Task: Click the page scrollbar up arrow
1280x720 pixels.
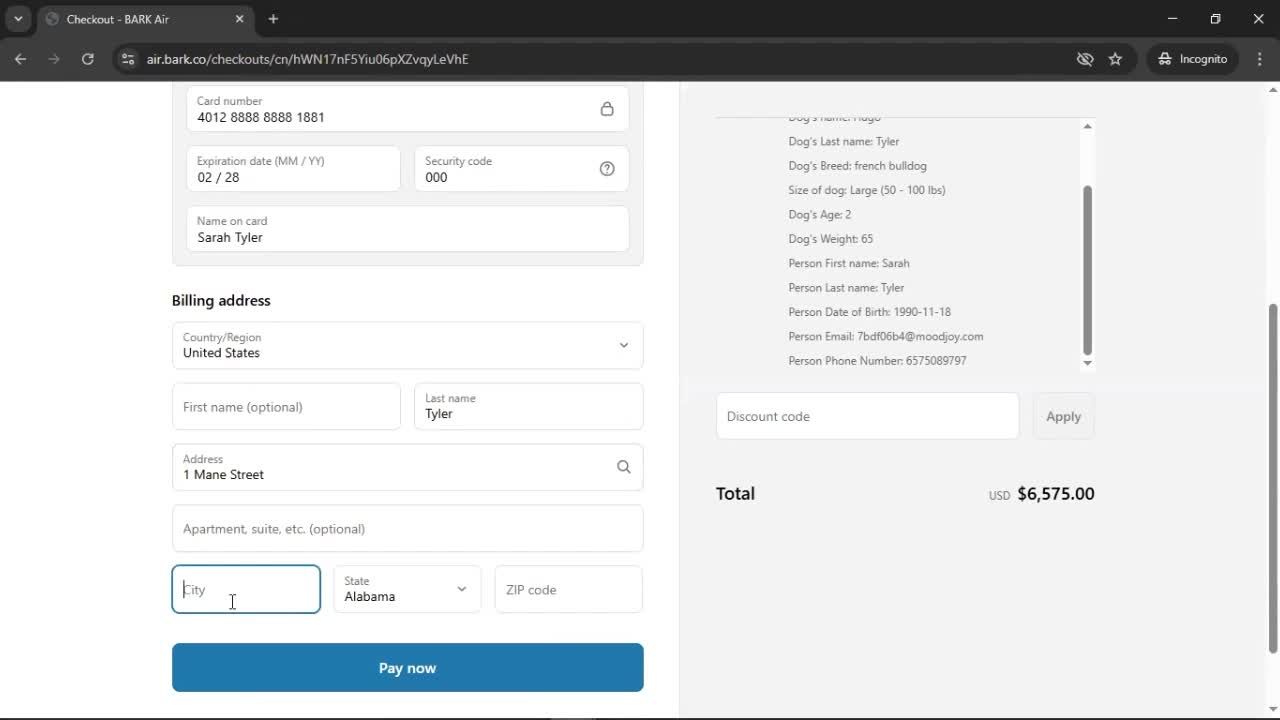Action: tap(1273, 90)
